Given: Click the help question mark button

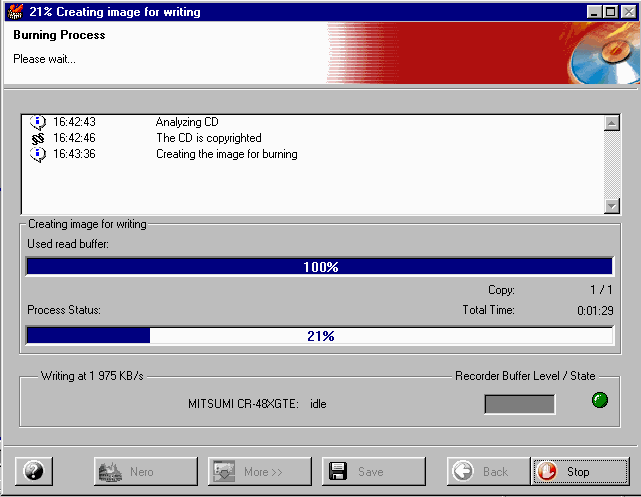Looking at the screenshot, I should pos(35,471).
